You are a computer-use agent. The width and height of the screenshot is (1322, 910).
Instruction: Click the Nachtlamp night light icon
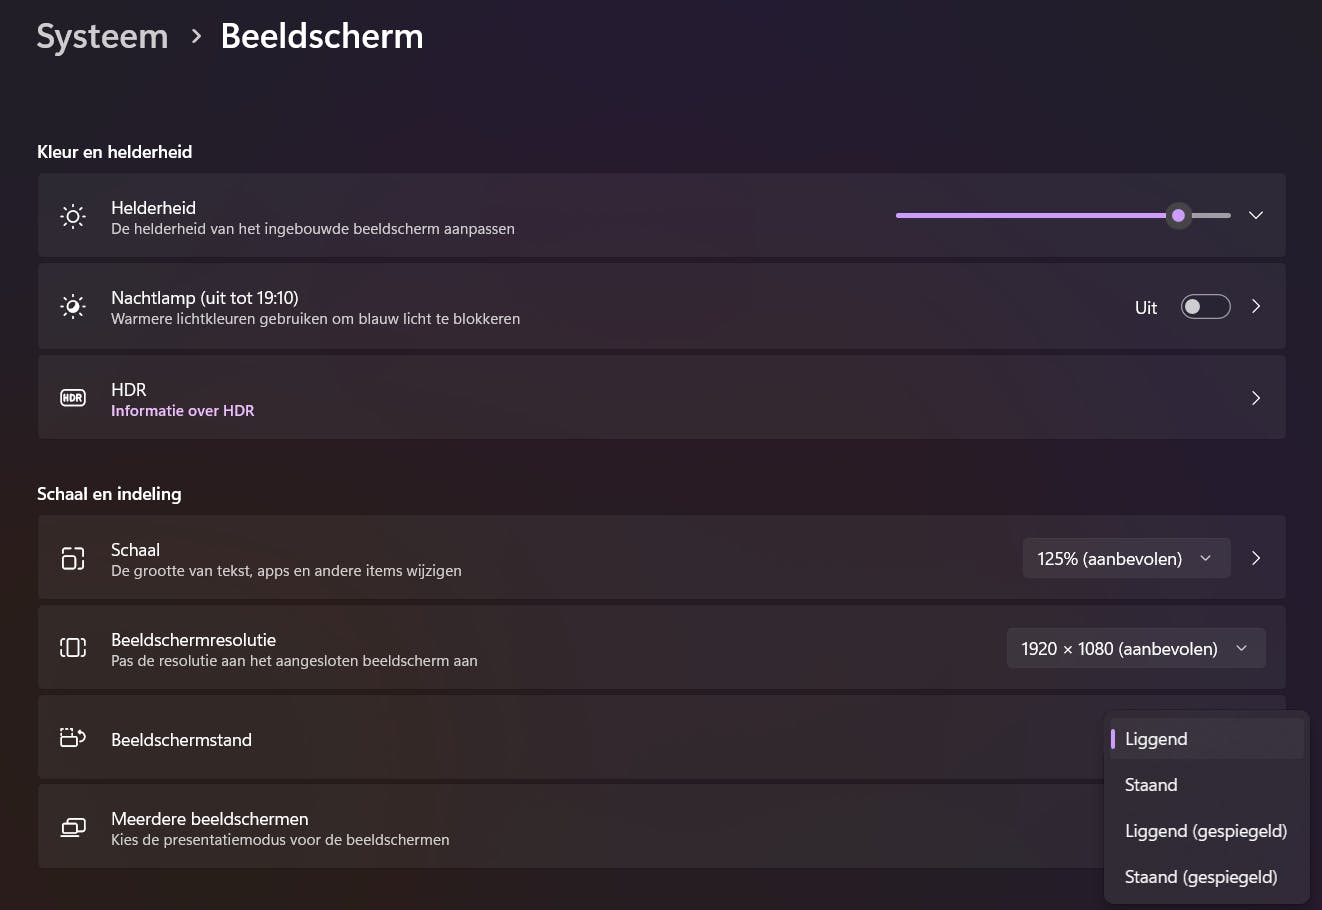(73, 306)
